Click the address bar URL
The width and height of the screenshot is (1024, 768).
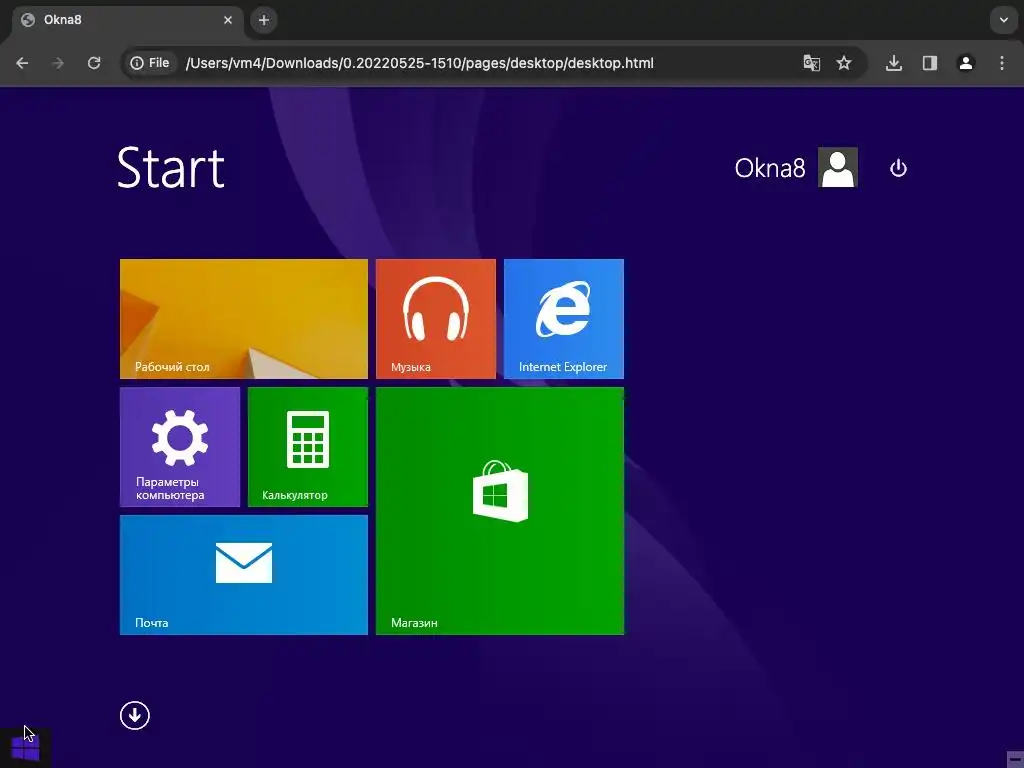click(x=419, y=63)
